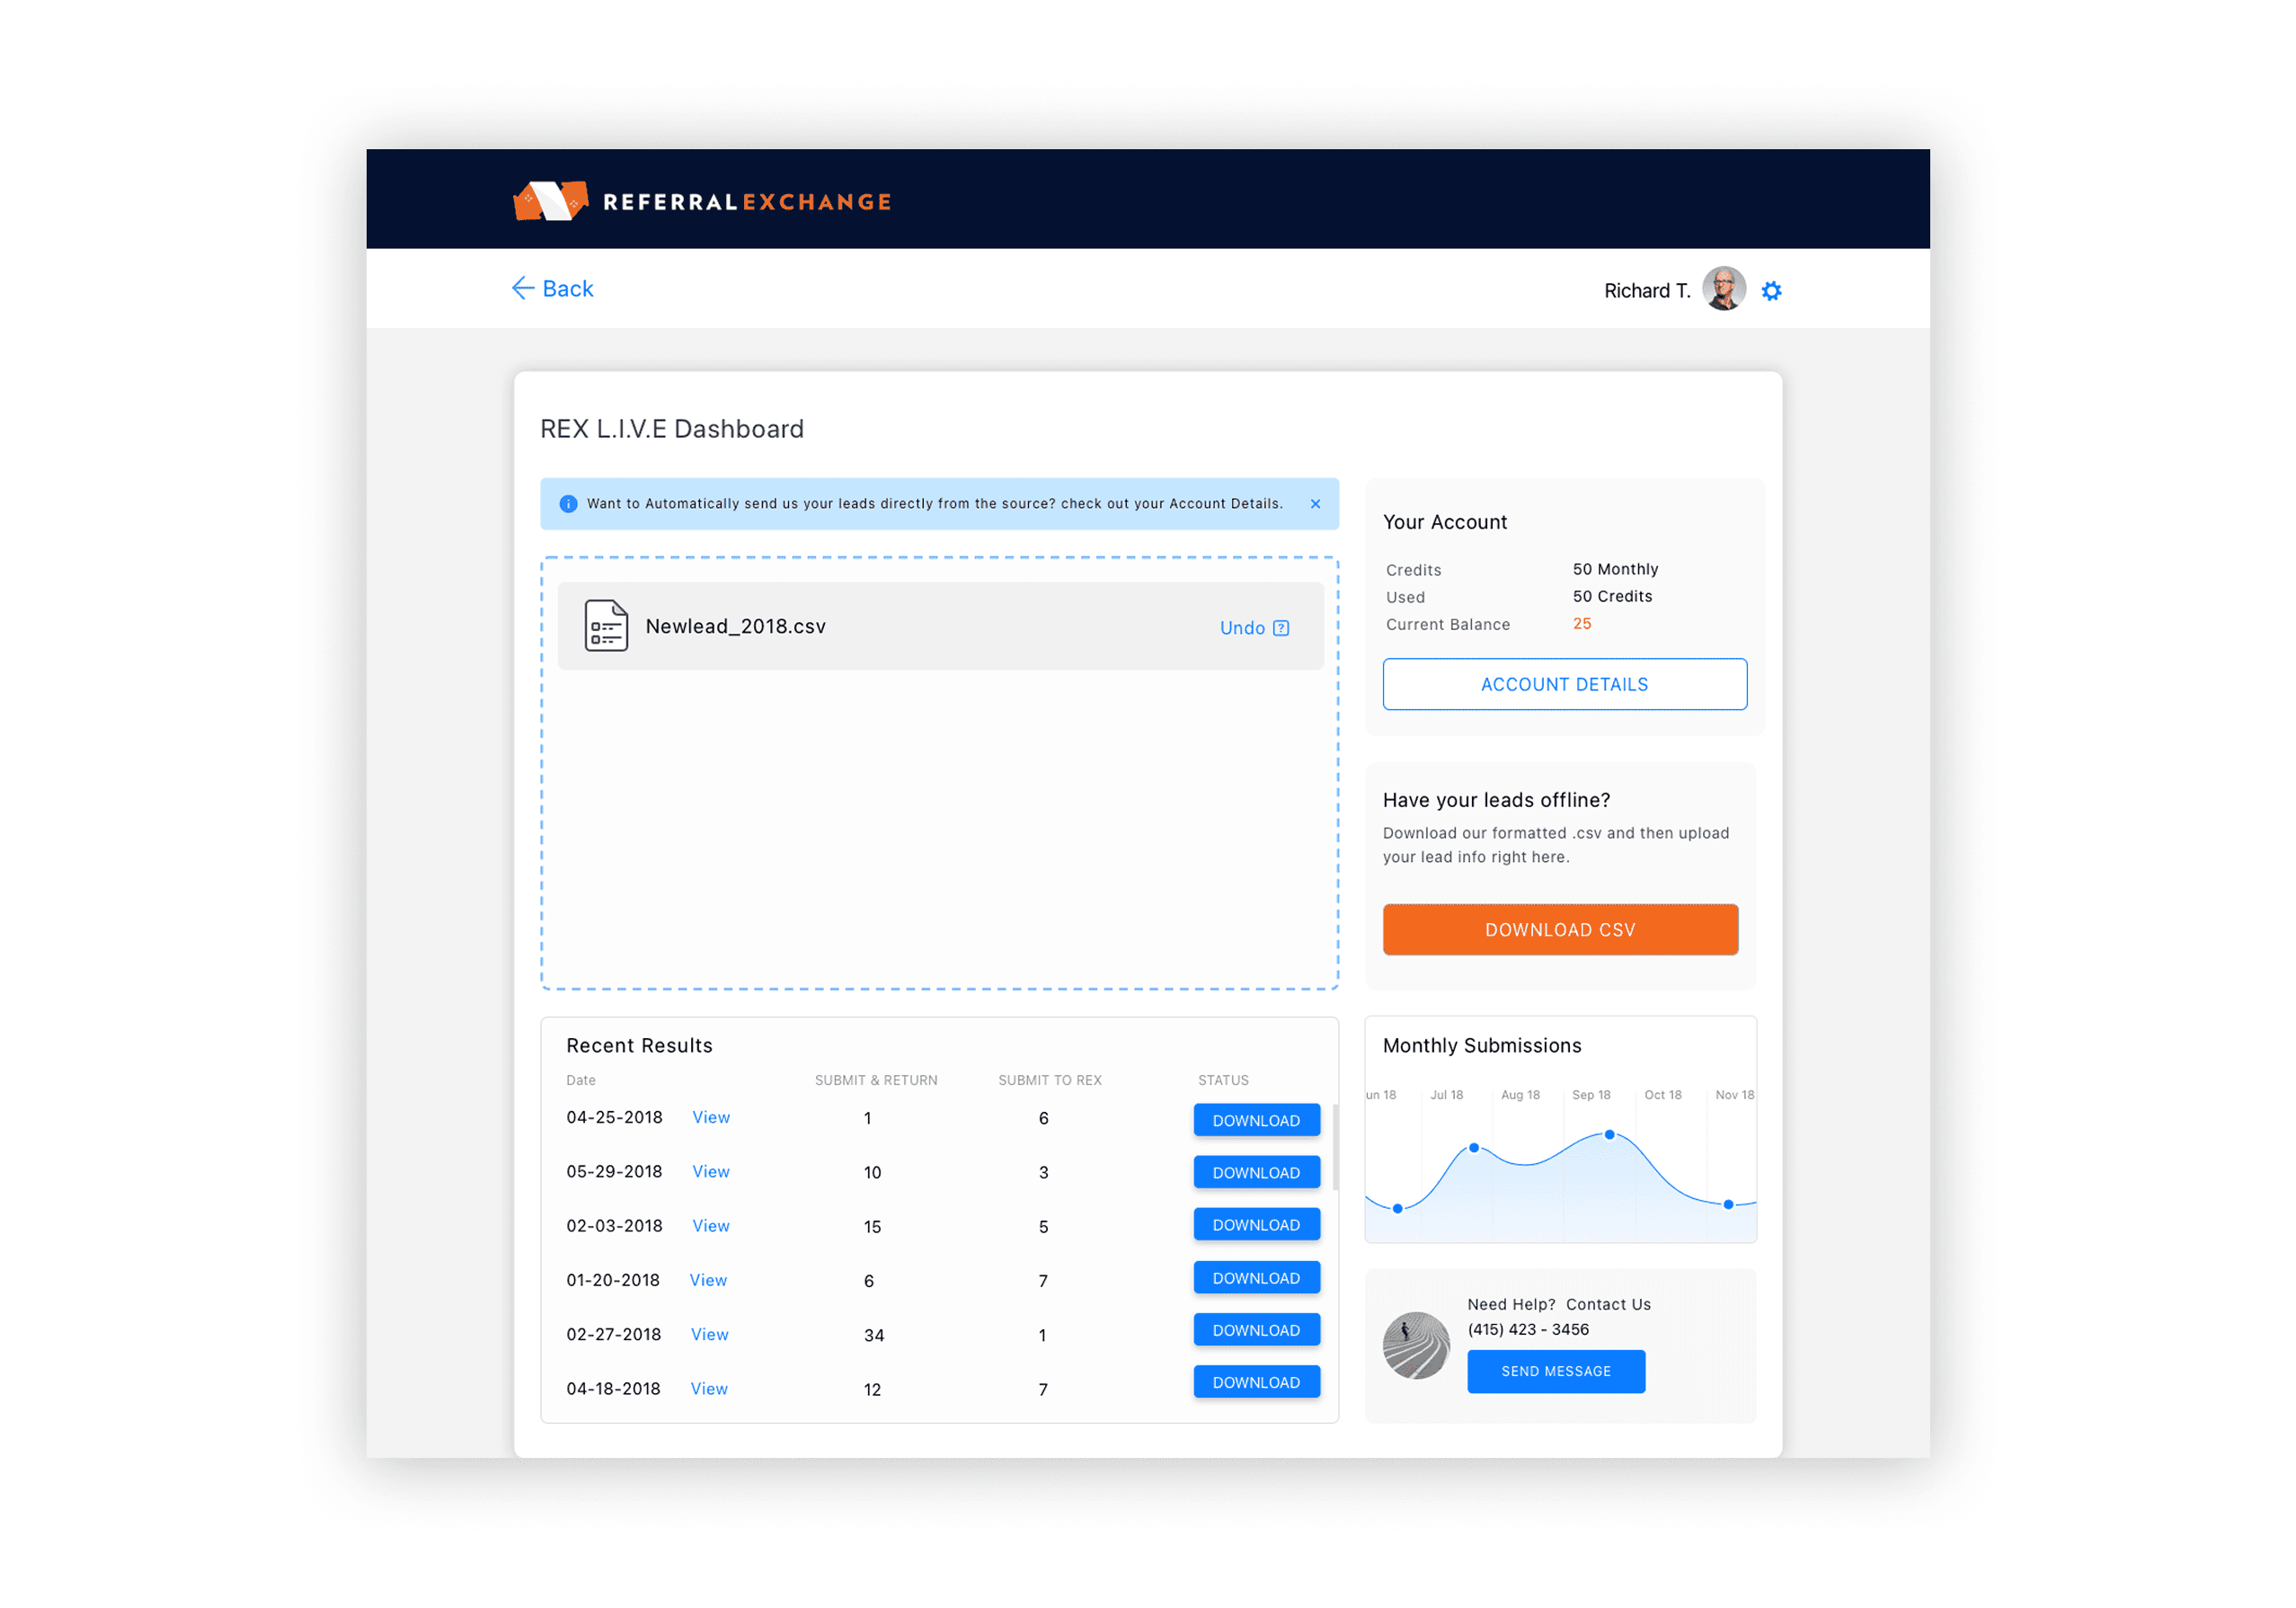The width and height of the screenshot is (2296, 1608).
Task: Undo the Newlead_2018.csv upload
Action: coord(1241,628)
